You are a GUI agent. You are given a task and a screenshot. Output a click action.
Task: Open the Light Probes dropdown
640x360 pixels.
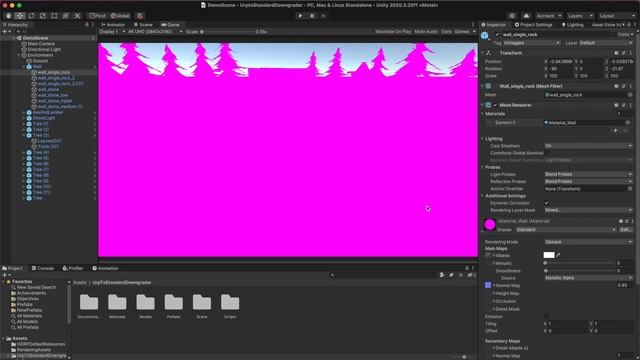click(x=589, y=174)
